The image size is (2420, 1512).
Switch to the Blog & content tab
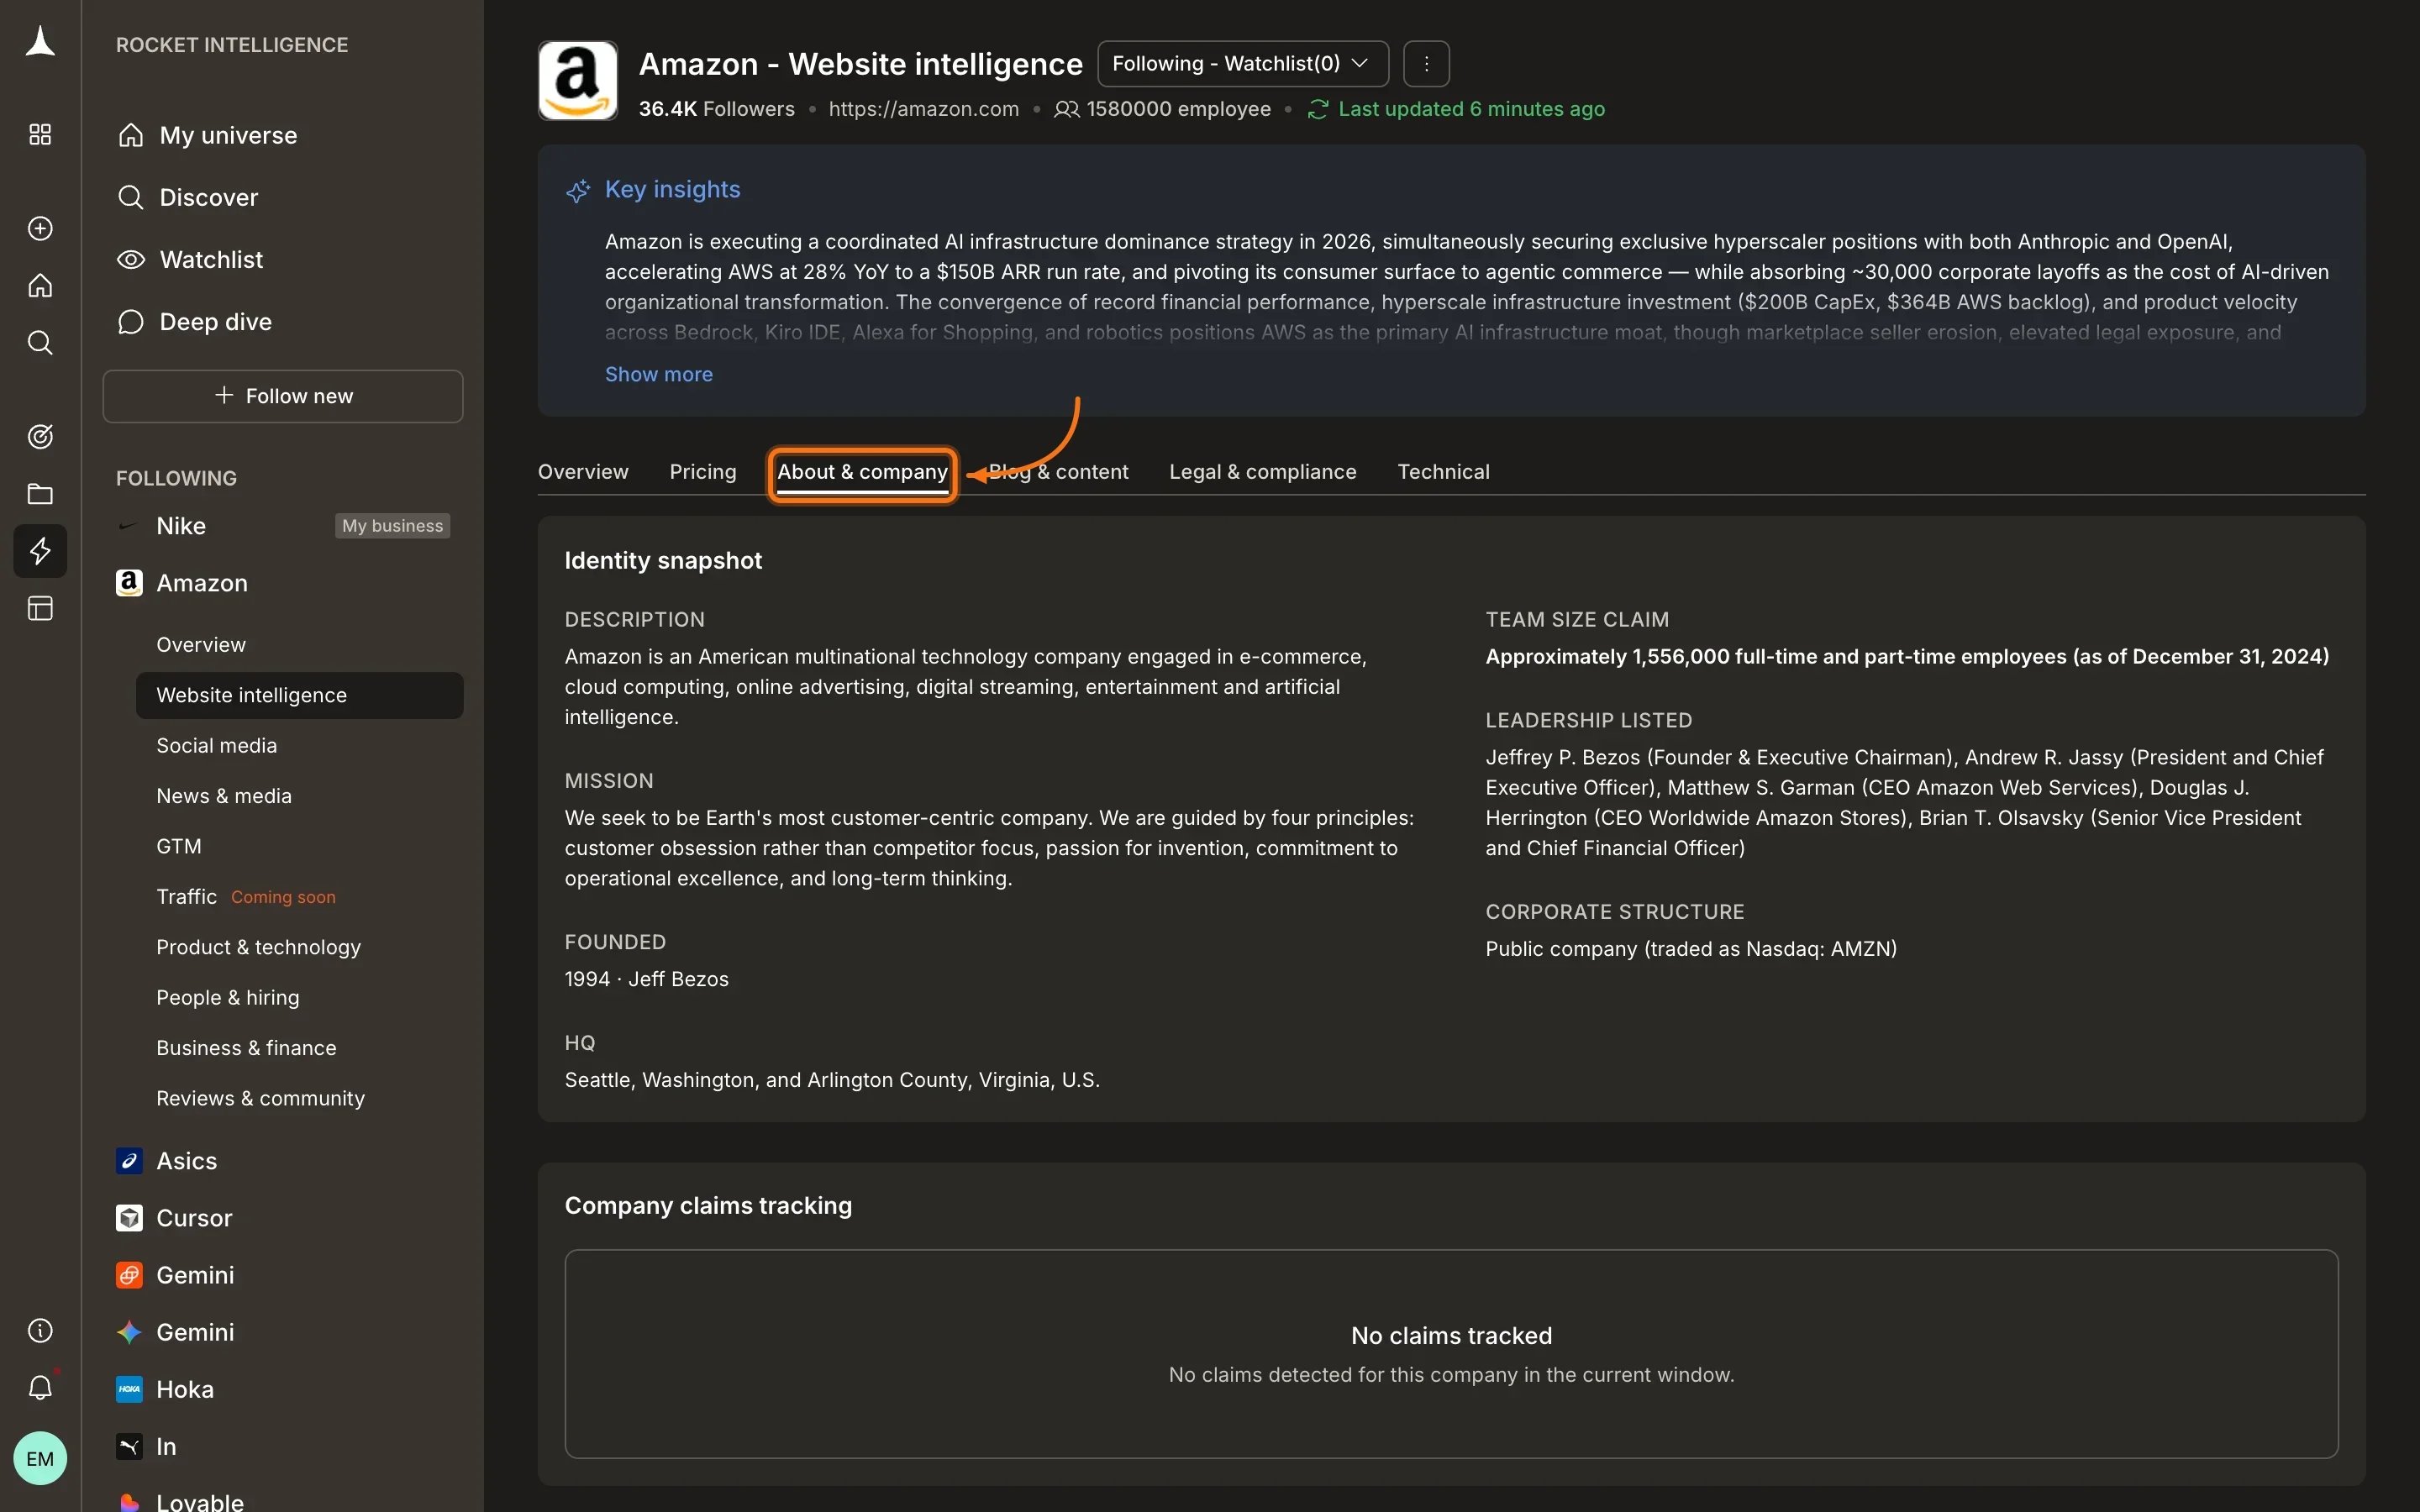pyautogui.click(x=1058, y=472)
